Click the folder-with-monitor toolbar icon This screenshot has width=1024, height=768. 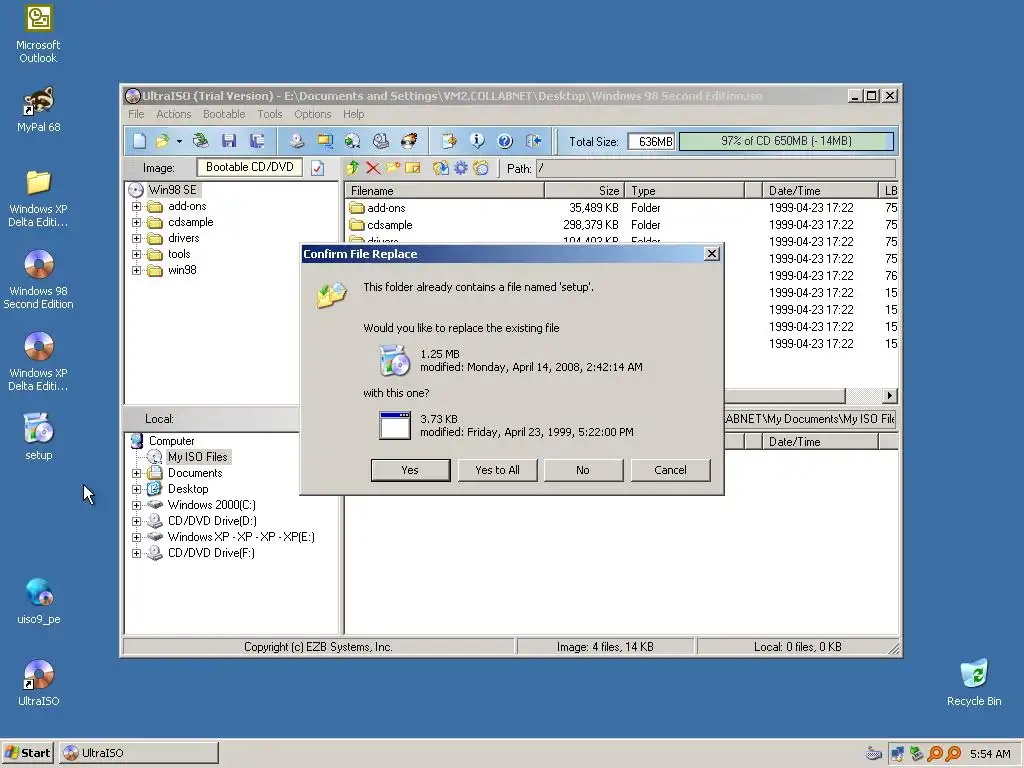(x=325, y=141)
